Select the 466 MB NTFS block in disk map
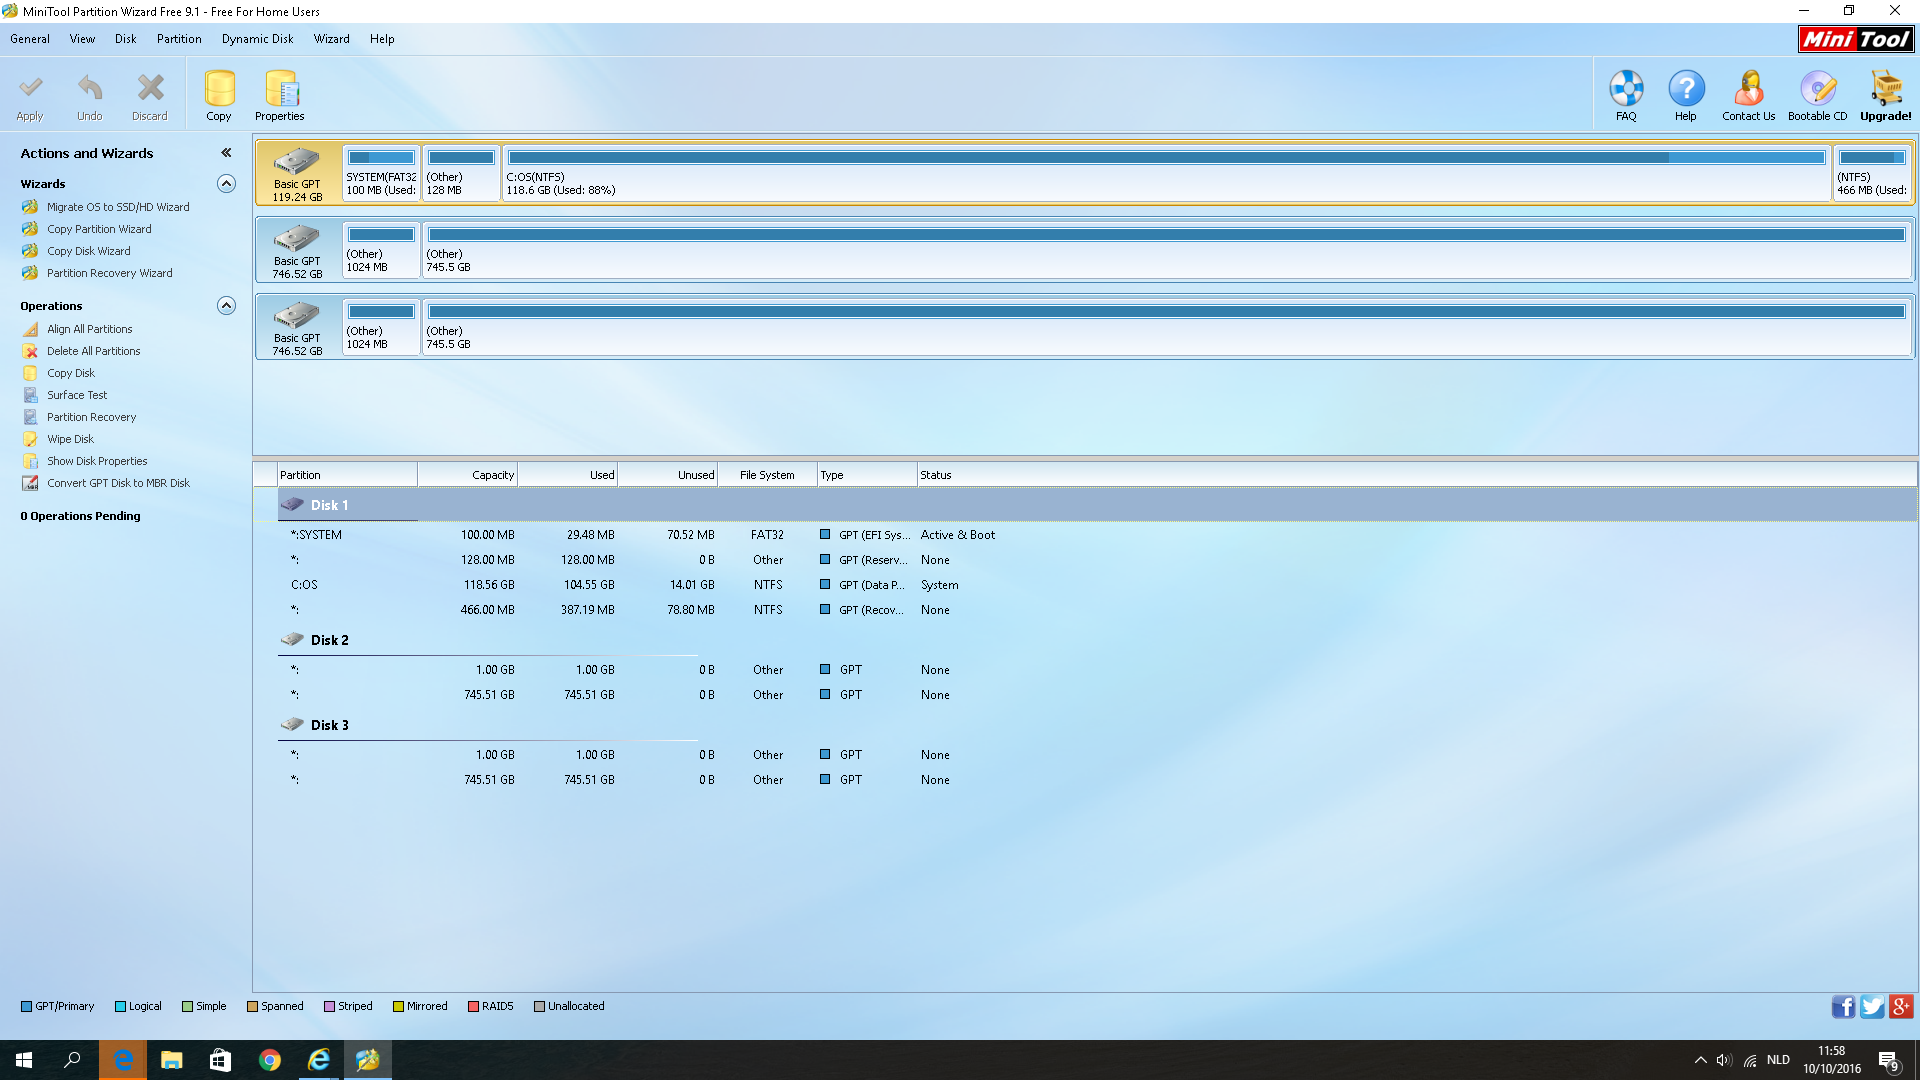The image size is (1920, 1080). (x=1872, y=173)
